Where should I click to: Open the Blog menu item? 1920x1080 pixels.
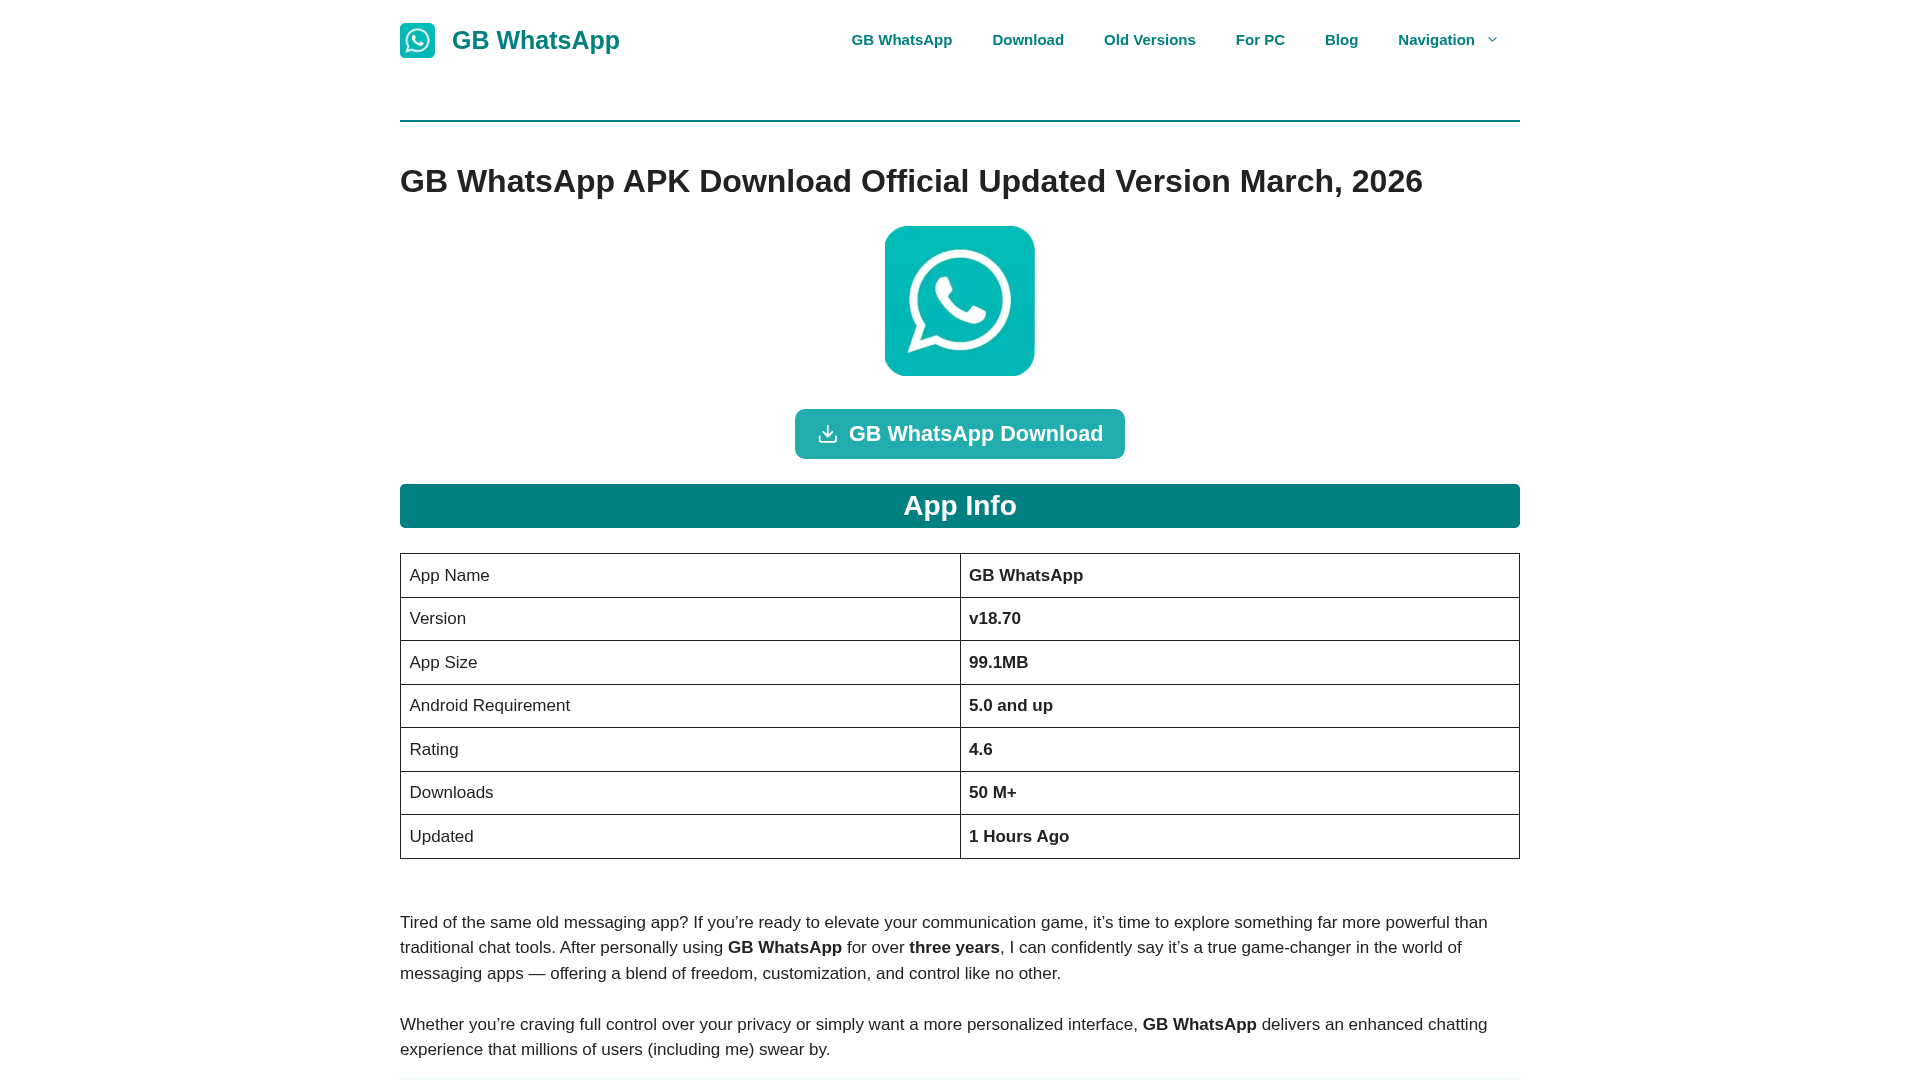pyautogui.click(x=1341, y=40)
